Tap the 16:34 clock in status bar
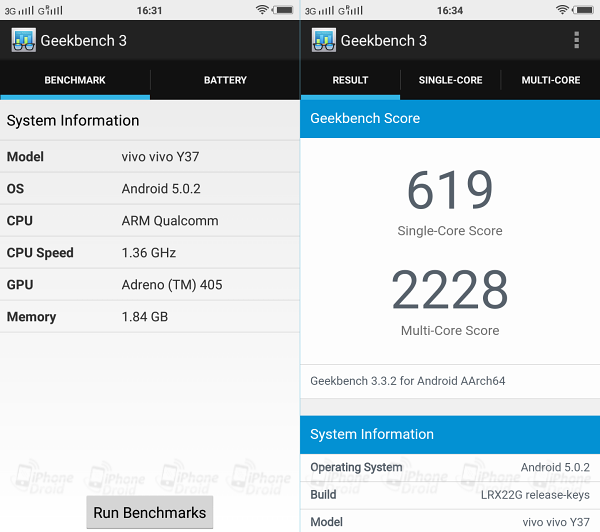Image resolution: width=600 pixels, height=532 pixels. click(x=450, y=10)
